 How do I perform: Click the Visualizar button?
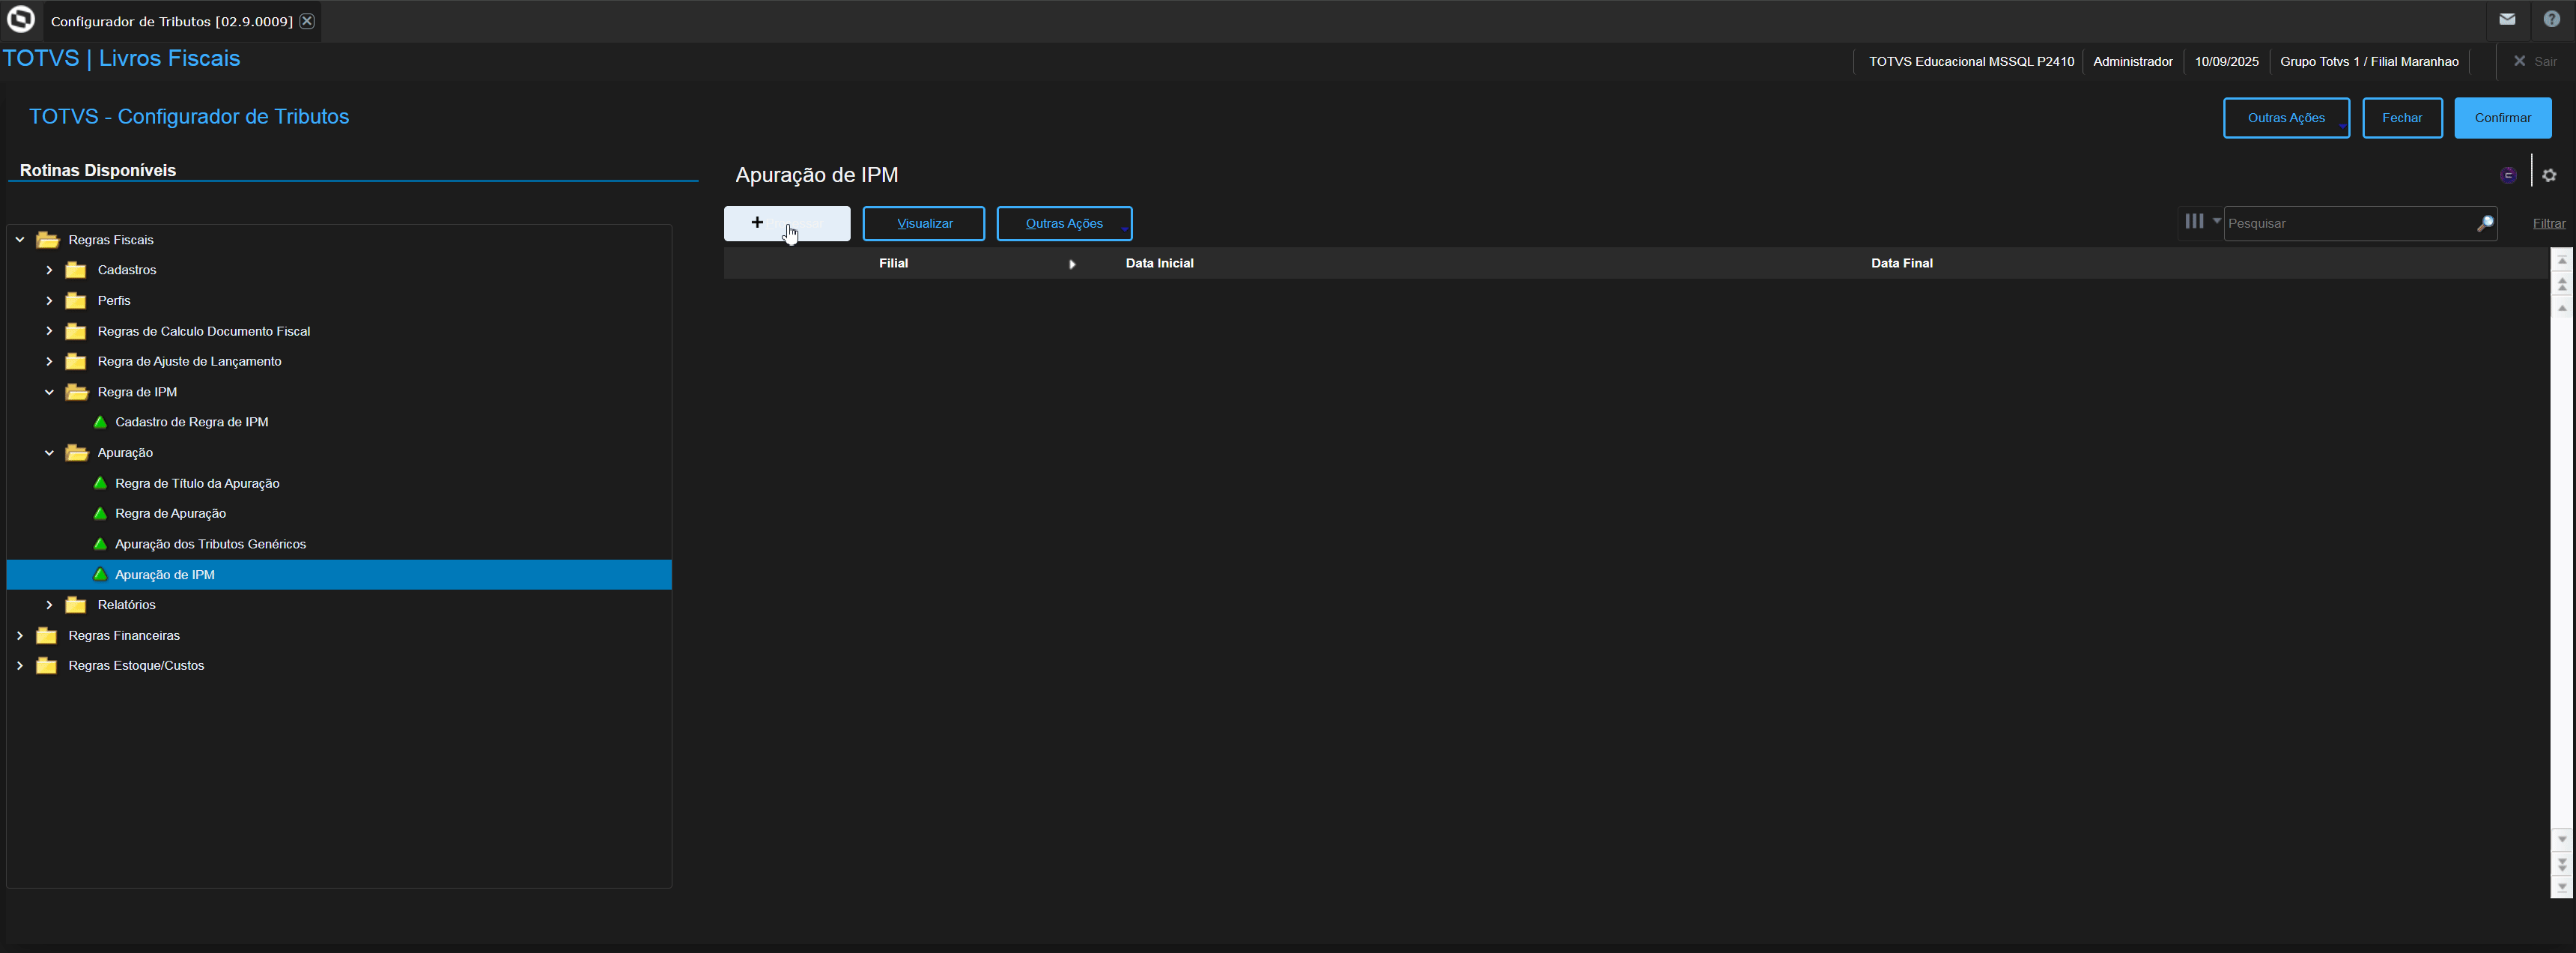[923, 223]
